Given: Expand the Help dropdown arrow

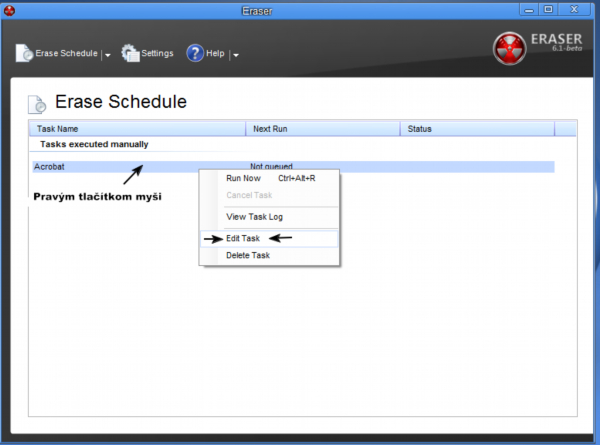Looking at the screenshot, I should (x=235, y=55).
